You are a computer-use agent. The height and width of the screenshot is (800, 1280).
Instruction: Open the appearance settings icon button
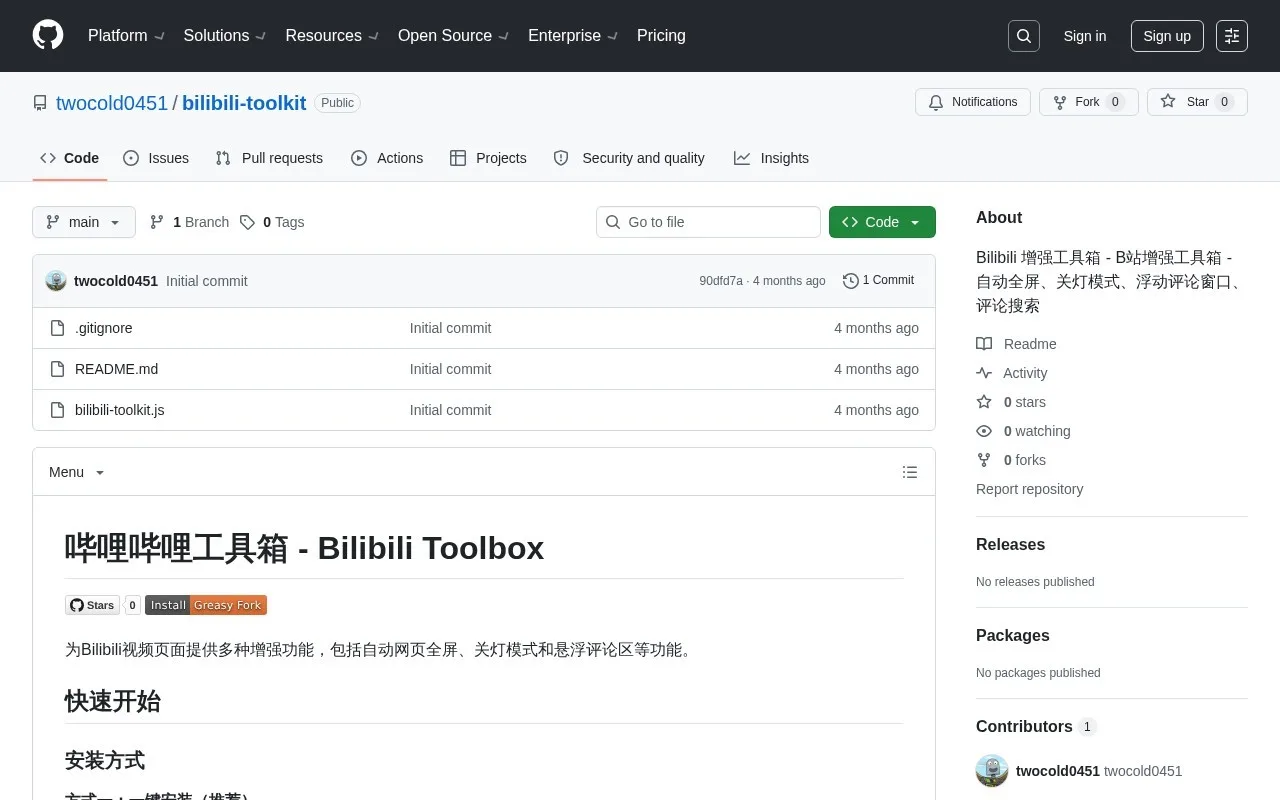click(x=1232, y=36)
